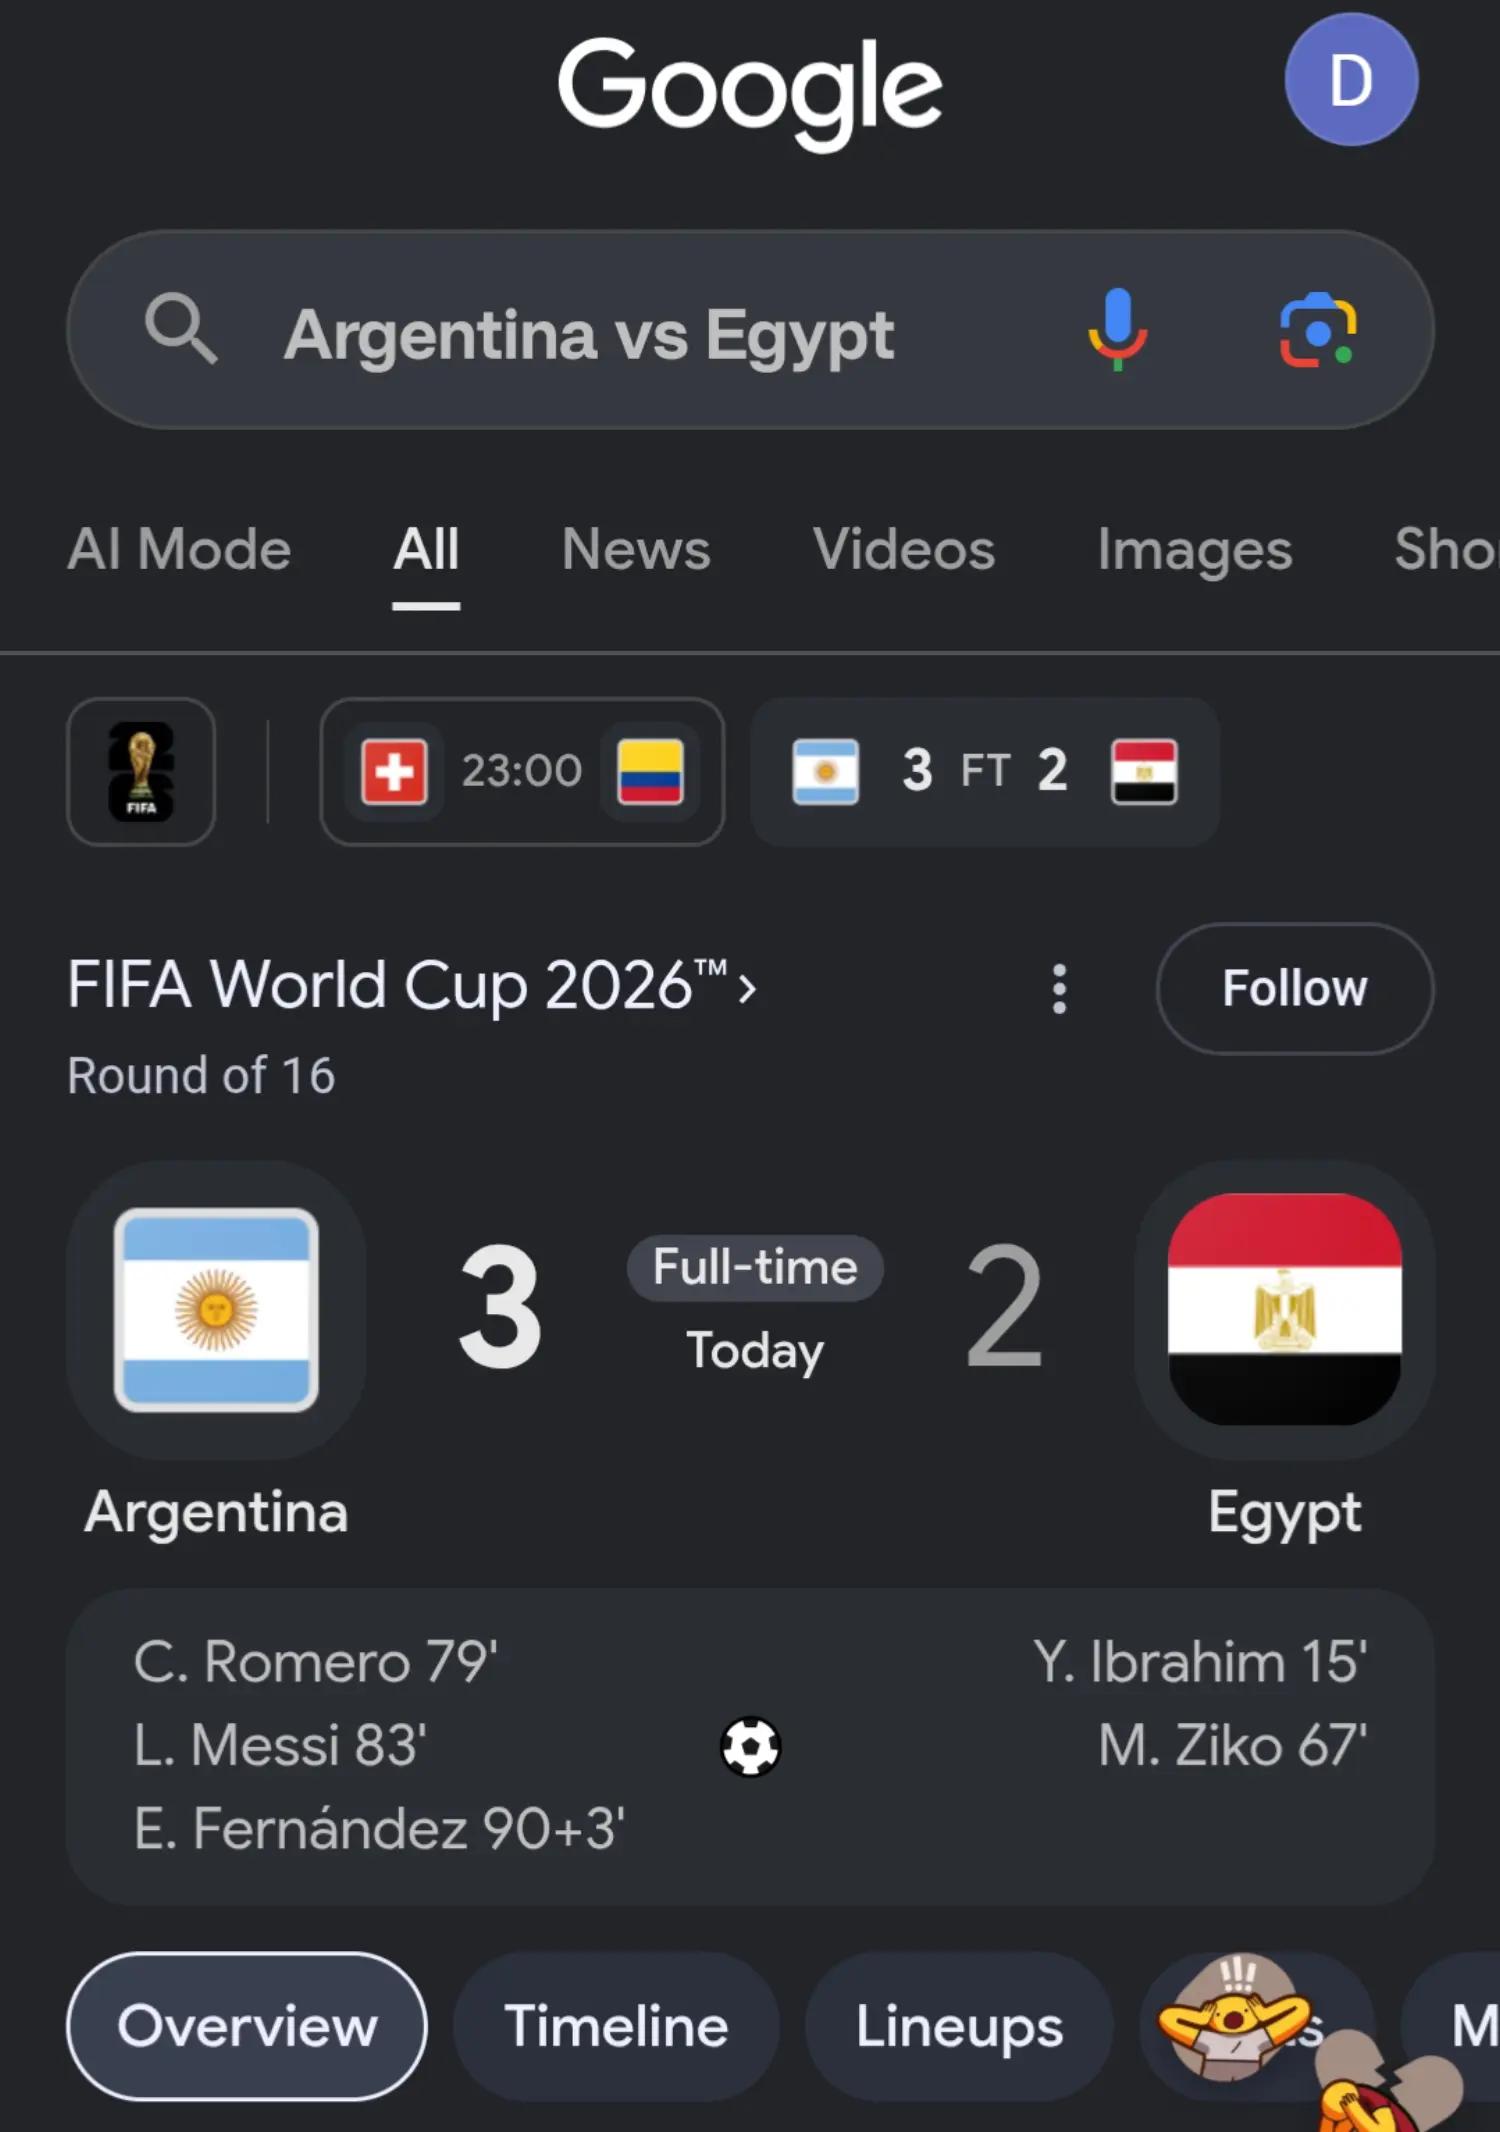The image size is (1500, 2132).
Task: Open the three-dot options menu
Action: [x=1059, y=989]
